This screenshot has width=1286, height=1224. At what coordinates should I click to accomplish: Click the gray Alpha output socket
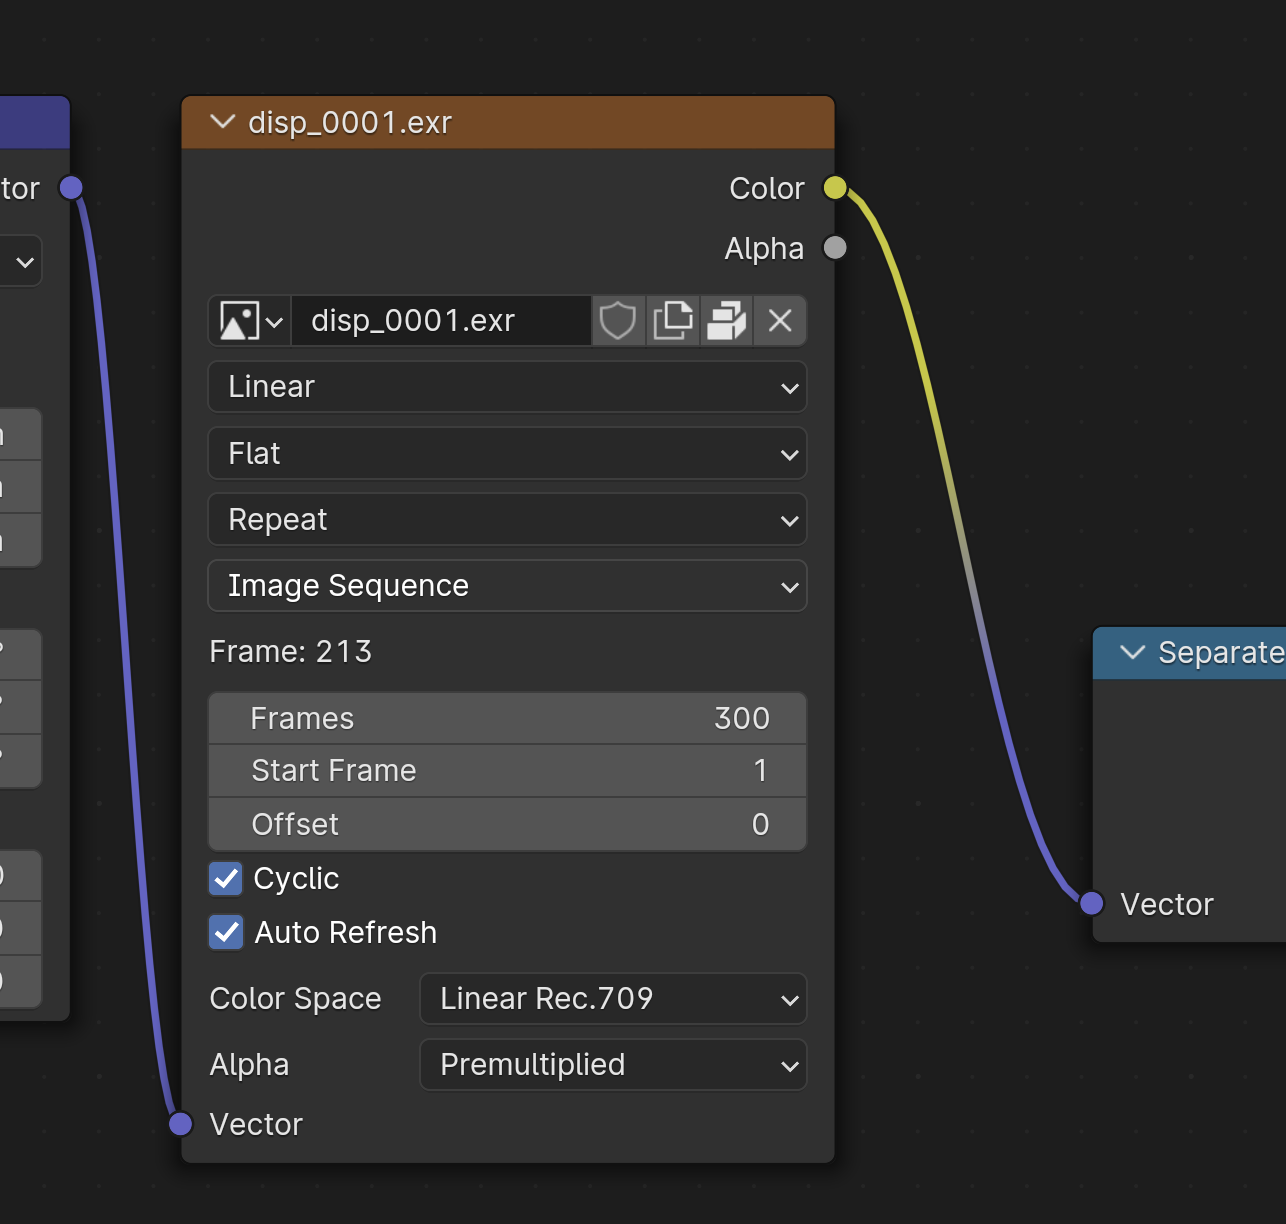coord(835,247)
